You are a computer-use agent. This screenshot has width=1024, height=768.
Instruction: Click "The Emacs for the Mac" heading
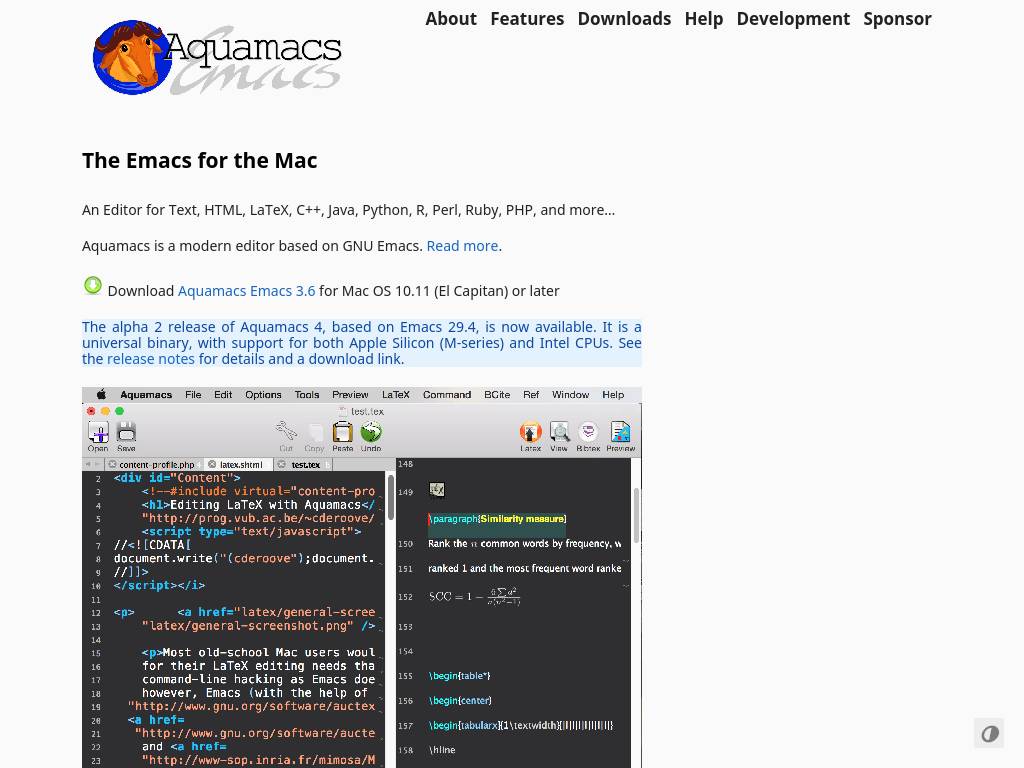coord(200,161)
